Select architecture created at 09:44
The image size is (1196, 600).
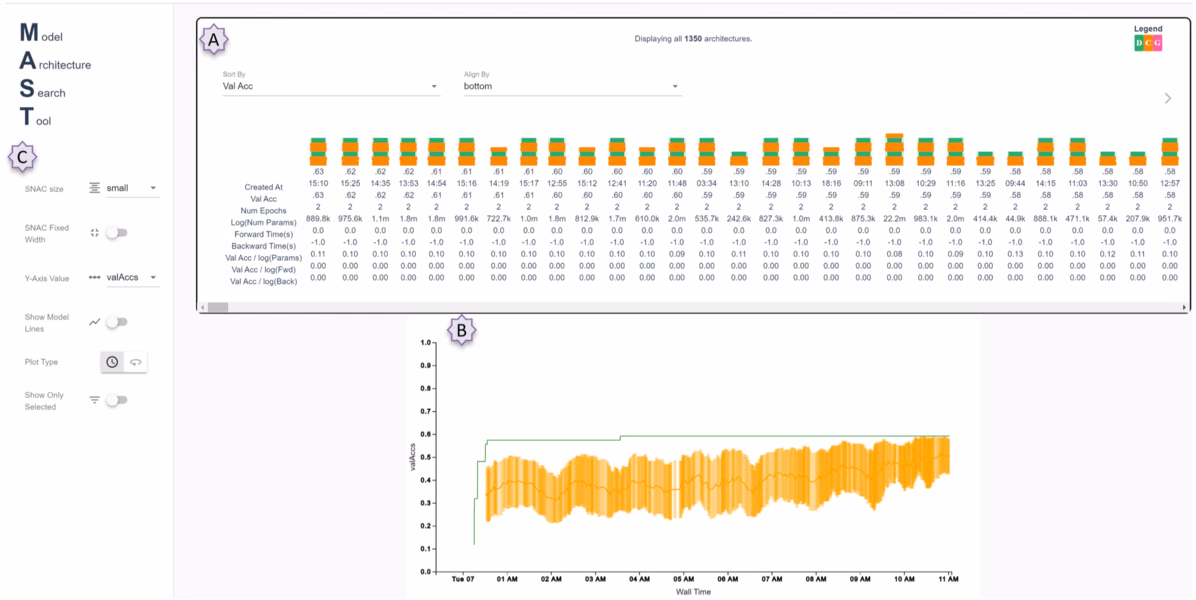tap(1015, 159)
